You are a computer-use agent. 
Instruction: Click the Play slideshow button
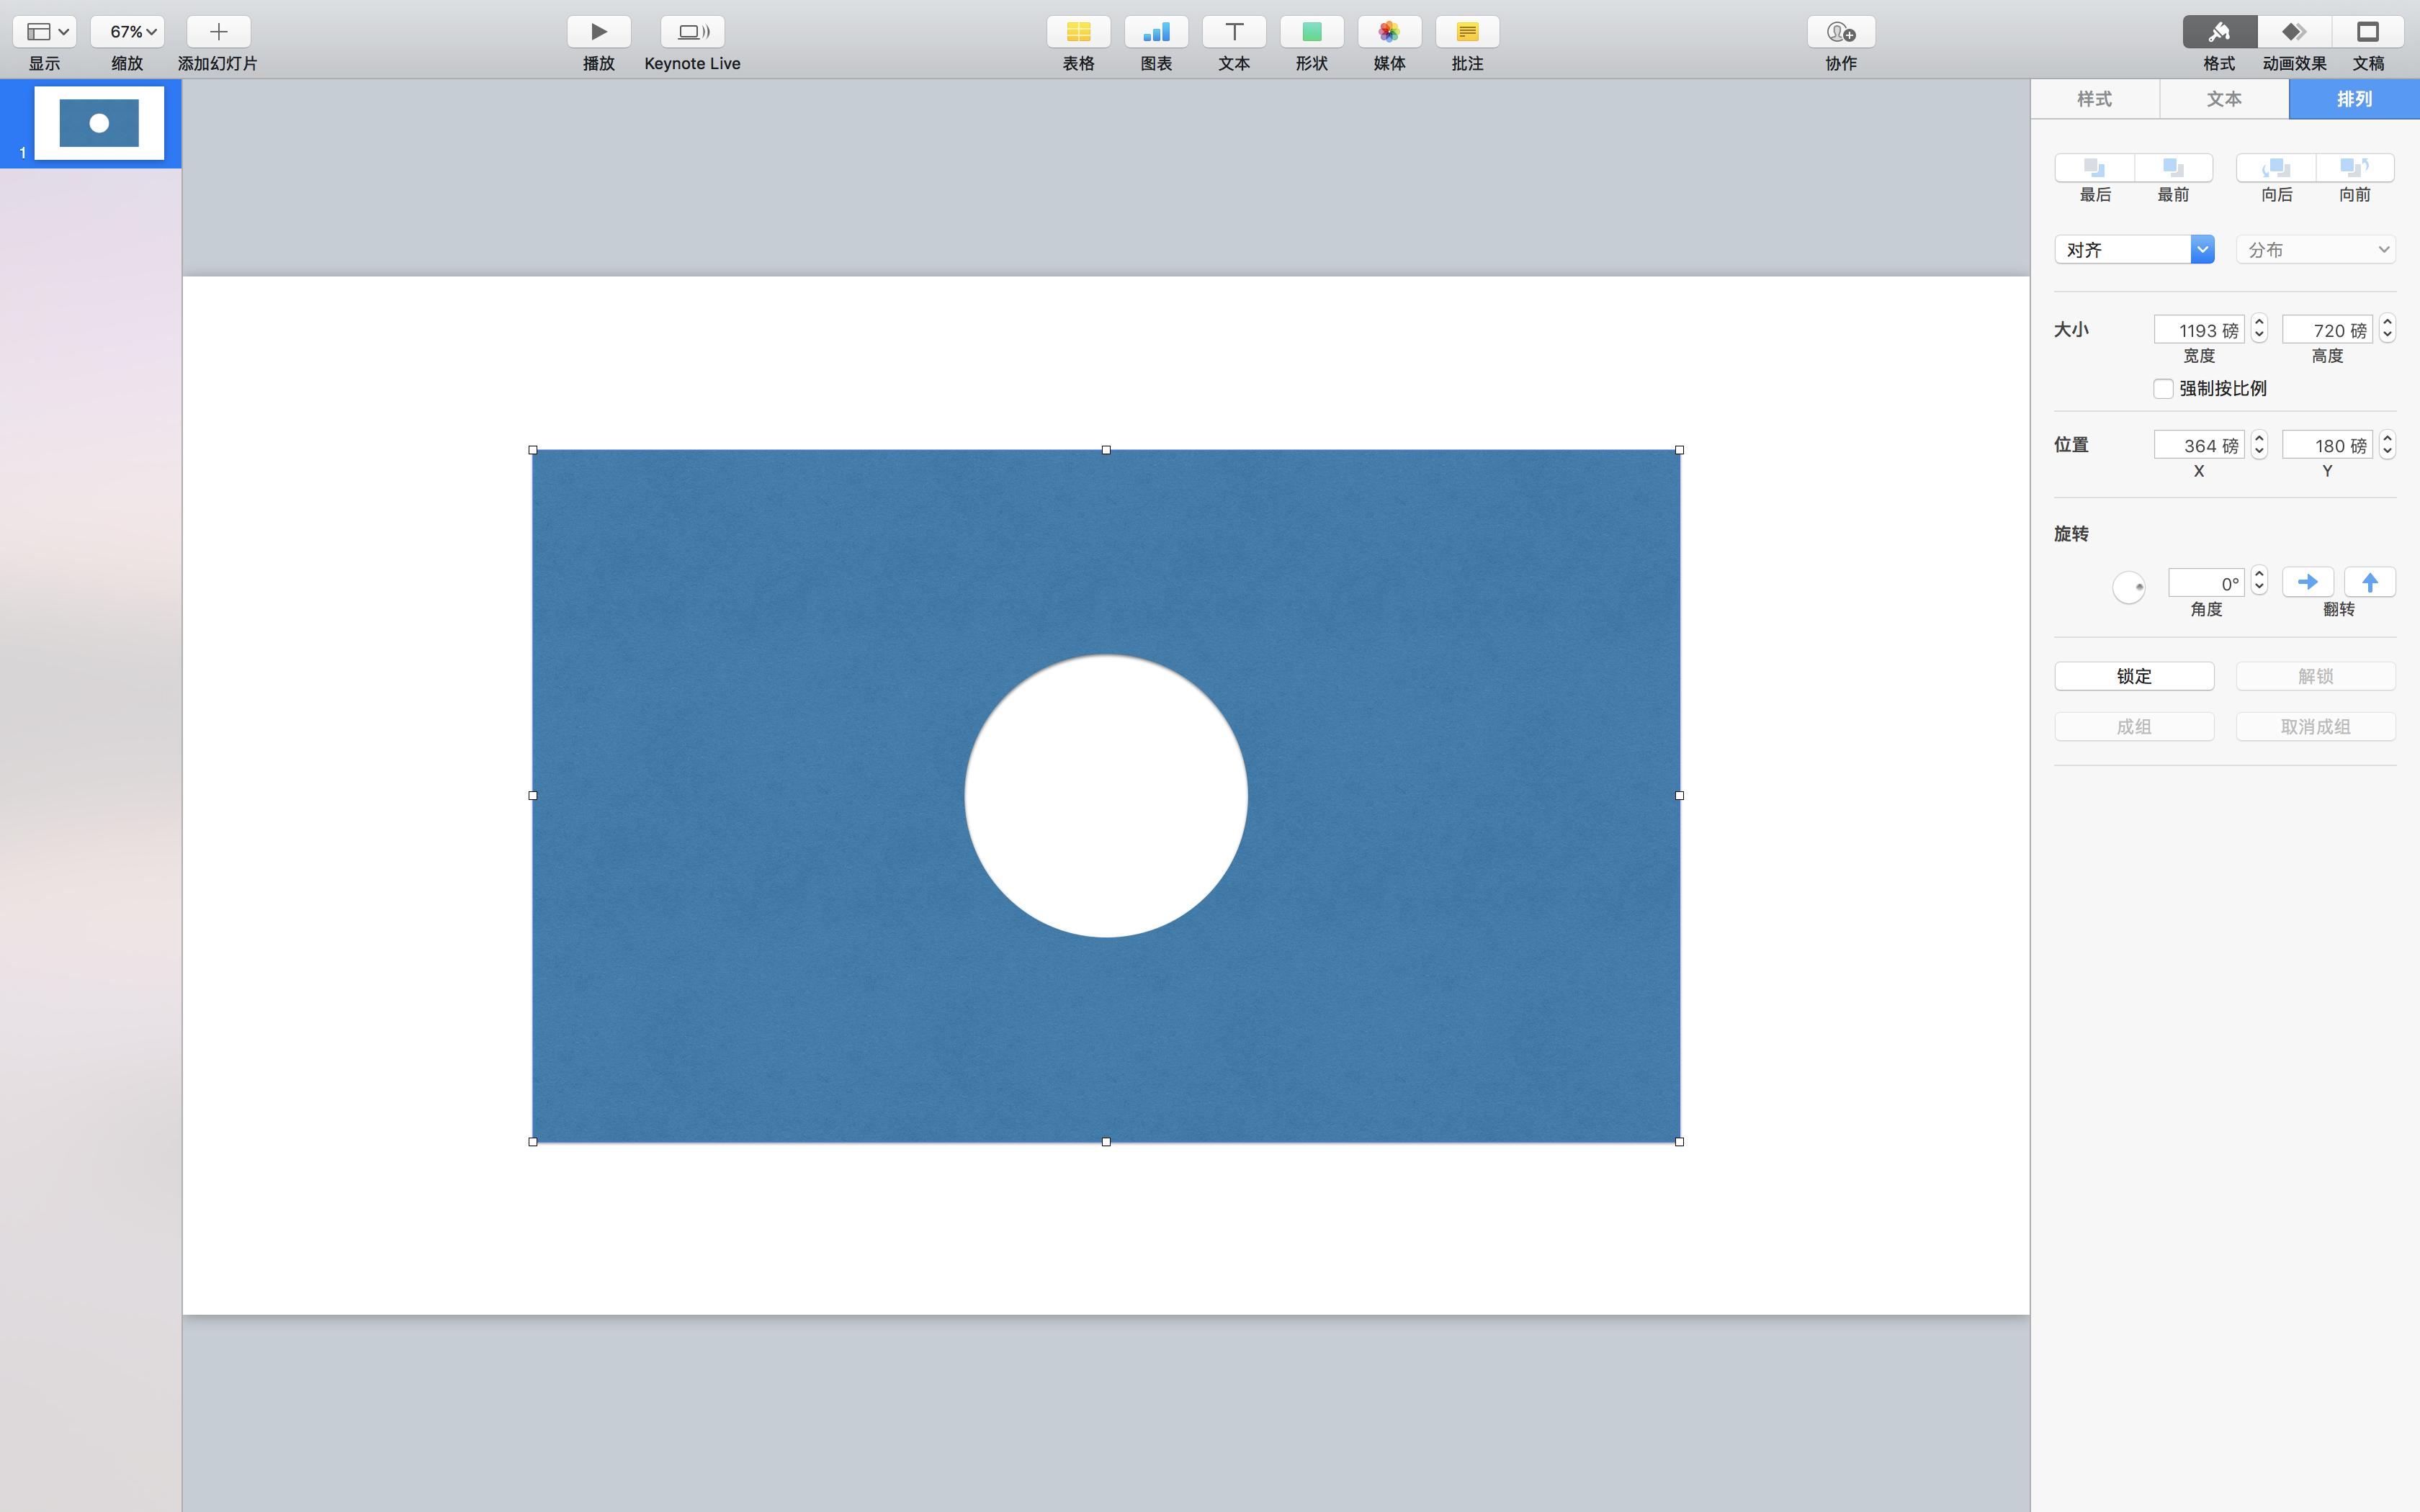coord(598,32)
